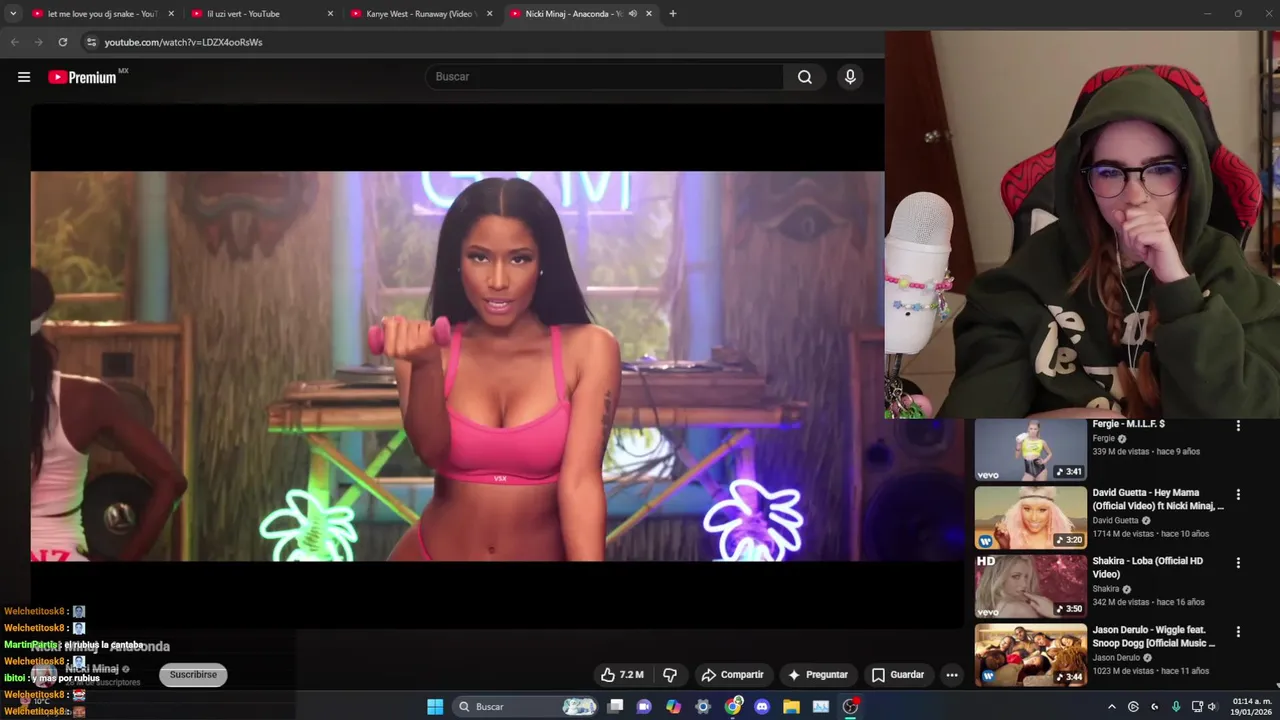Launch Discord from the taskbar

(762, 707)
